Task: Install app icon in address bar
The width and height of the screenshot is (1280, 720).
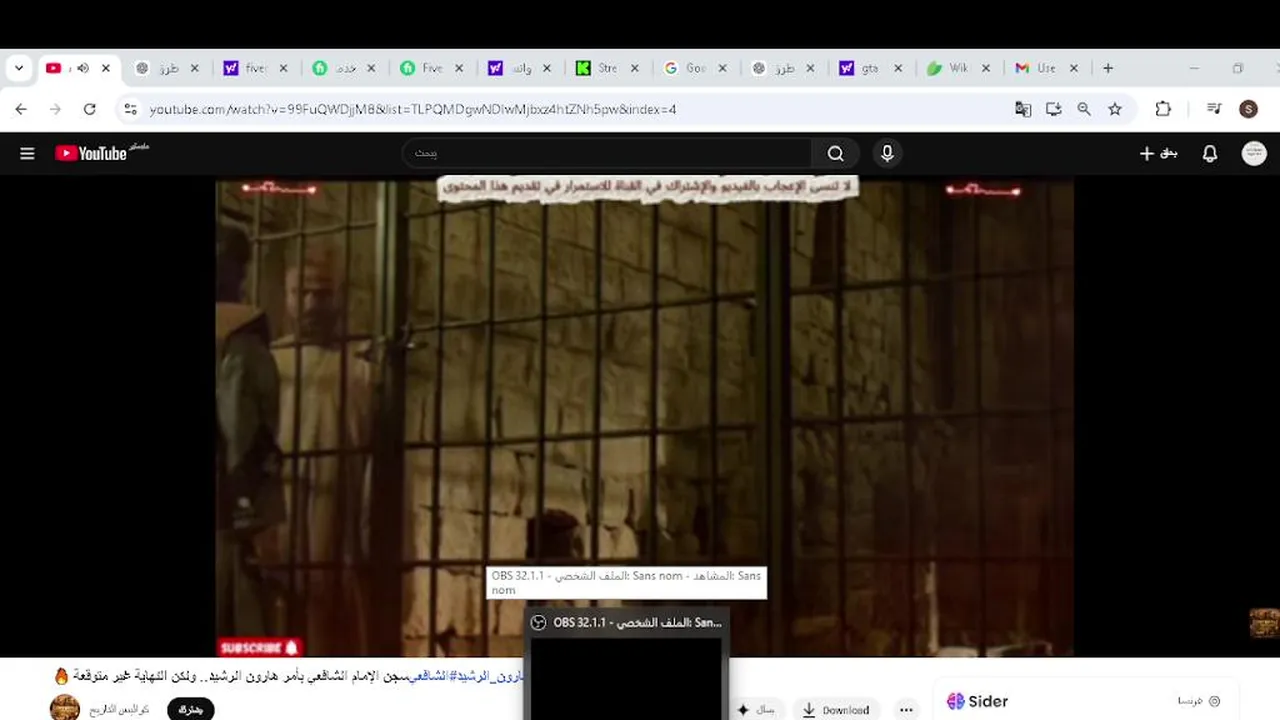Action: pyautogui.click(x=1053, y=109)
